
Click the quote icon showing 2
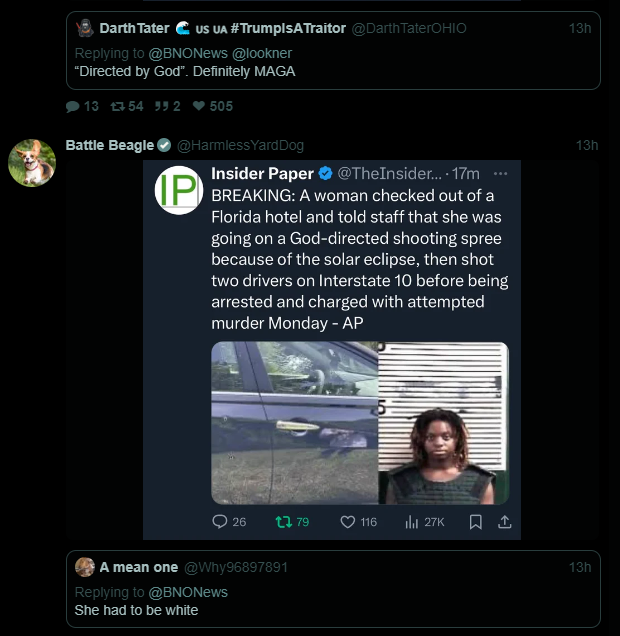pos(160,106)
